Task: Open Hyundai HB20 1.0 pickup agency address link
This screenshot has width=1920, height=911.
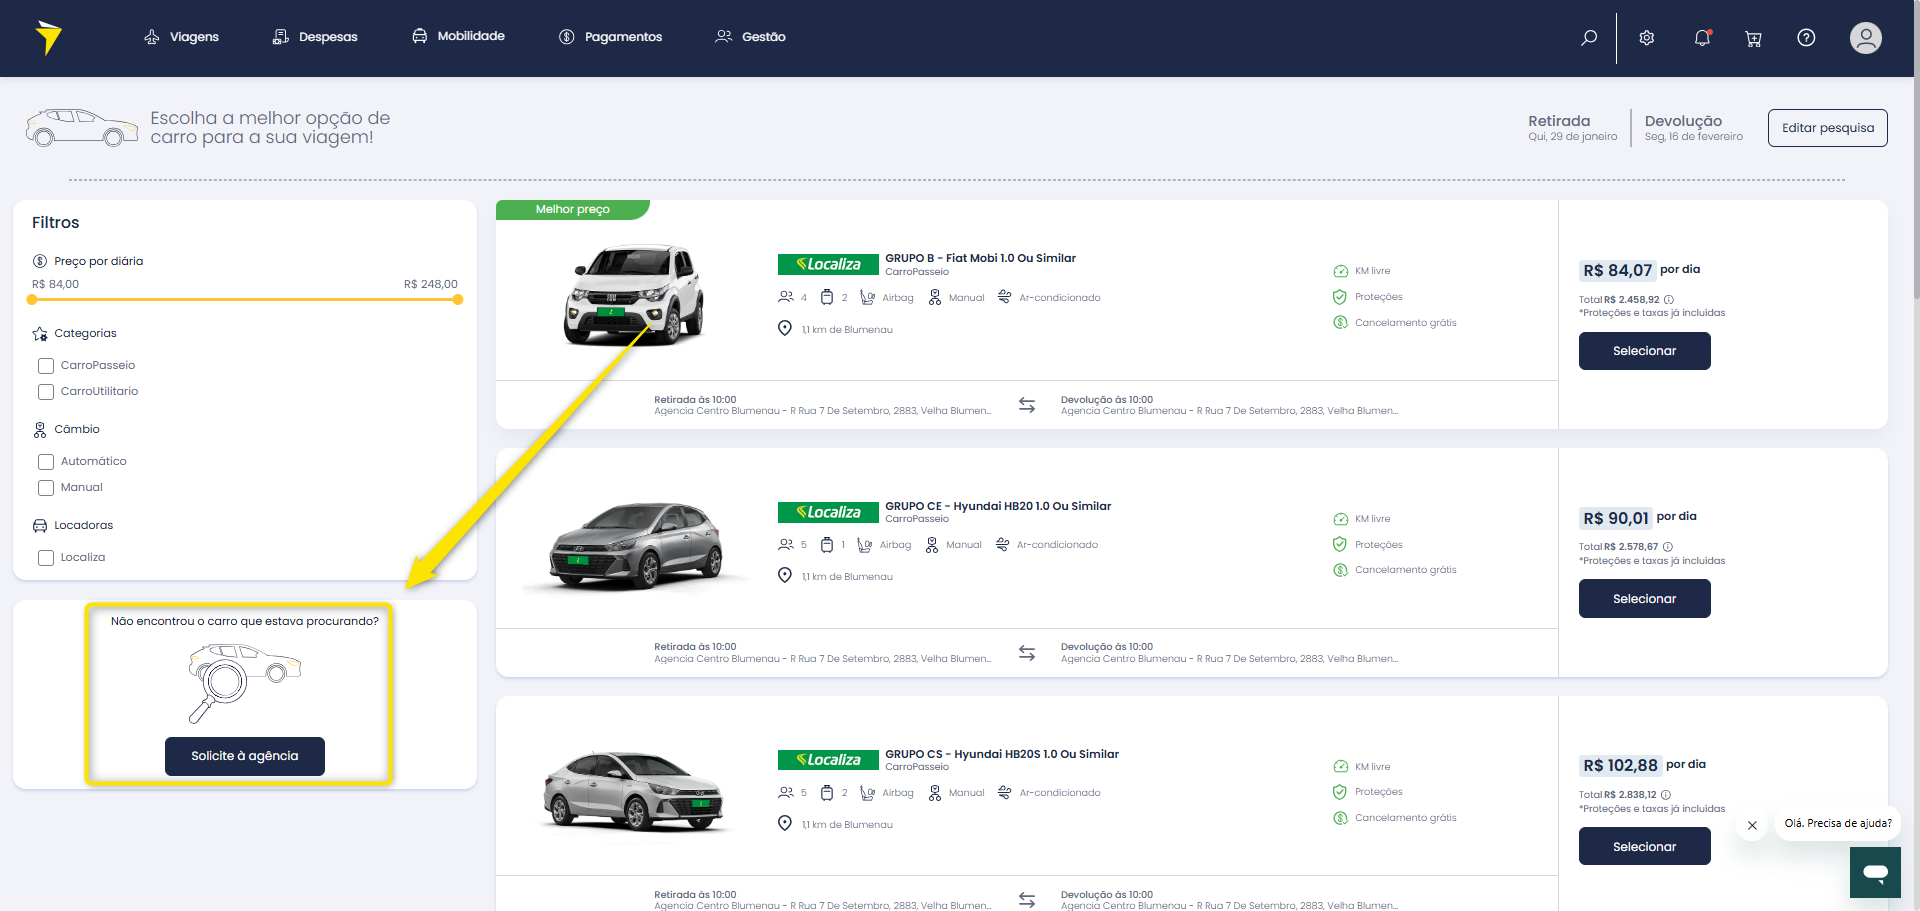Action: tap(823, 659)
